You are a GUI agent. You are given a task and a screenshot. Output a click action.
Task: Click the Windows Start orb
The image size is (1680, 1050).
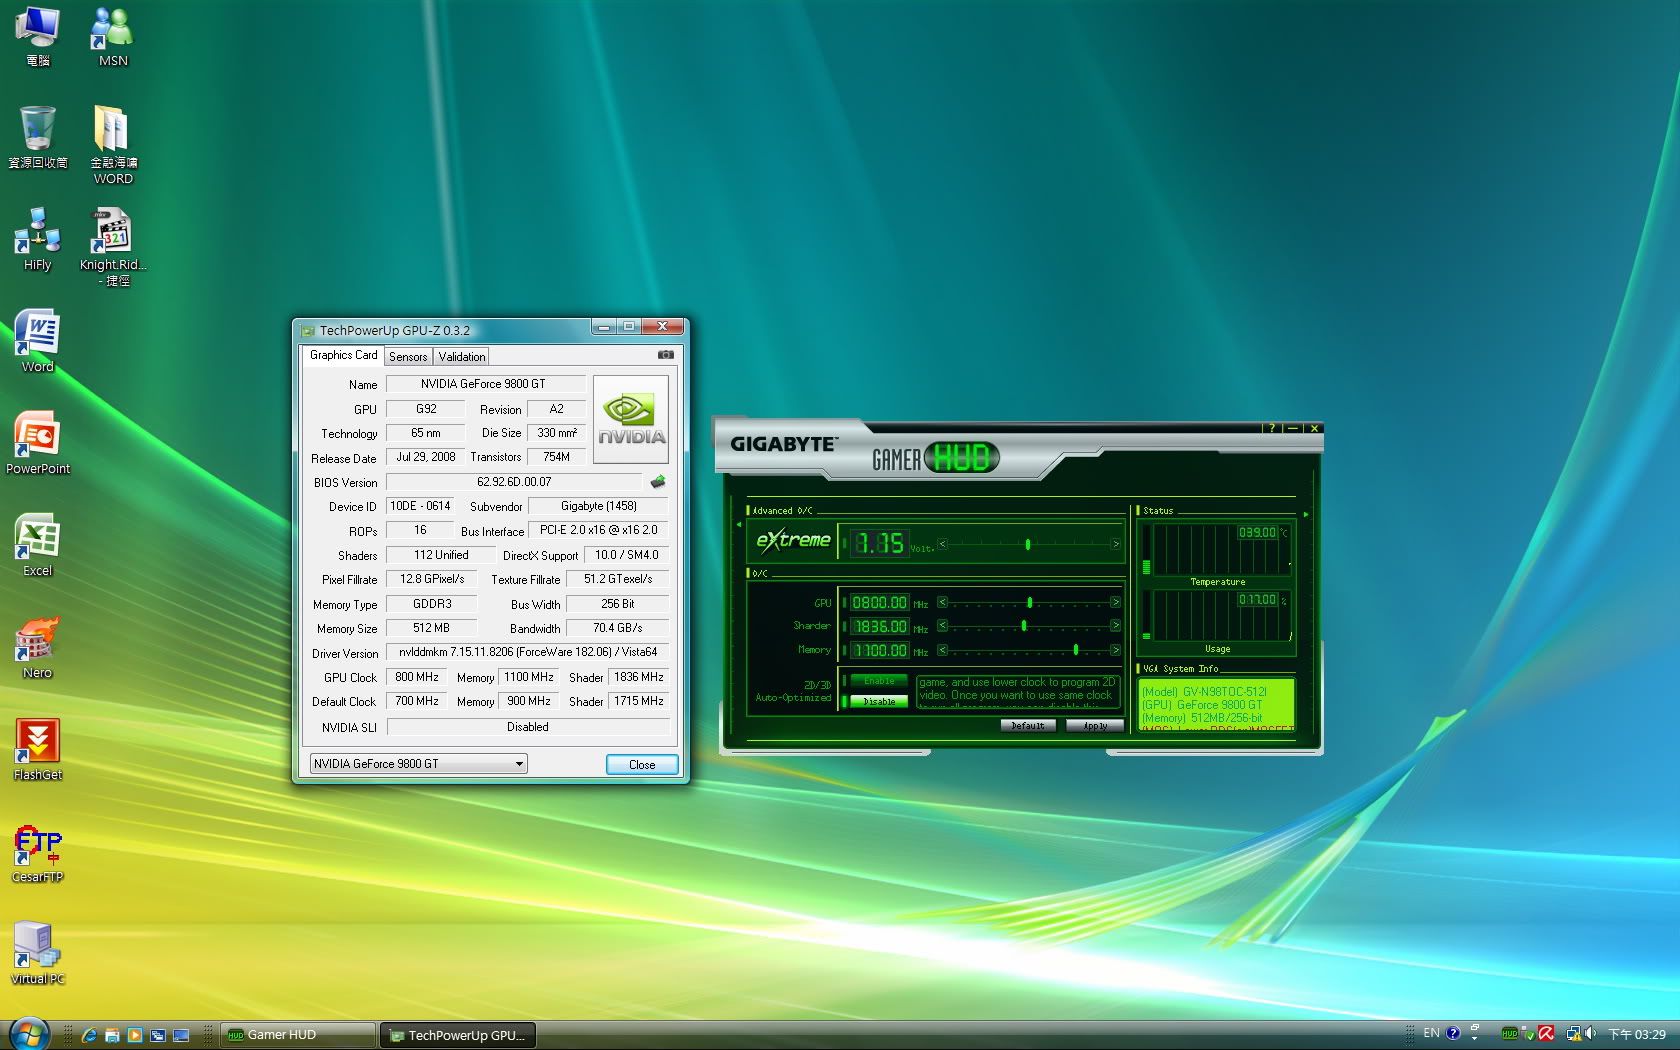tap(28, 1034)
